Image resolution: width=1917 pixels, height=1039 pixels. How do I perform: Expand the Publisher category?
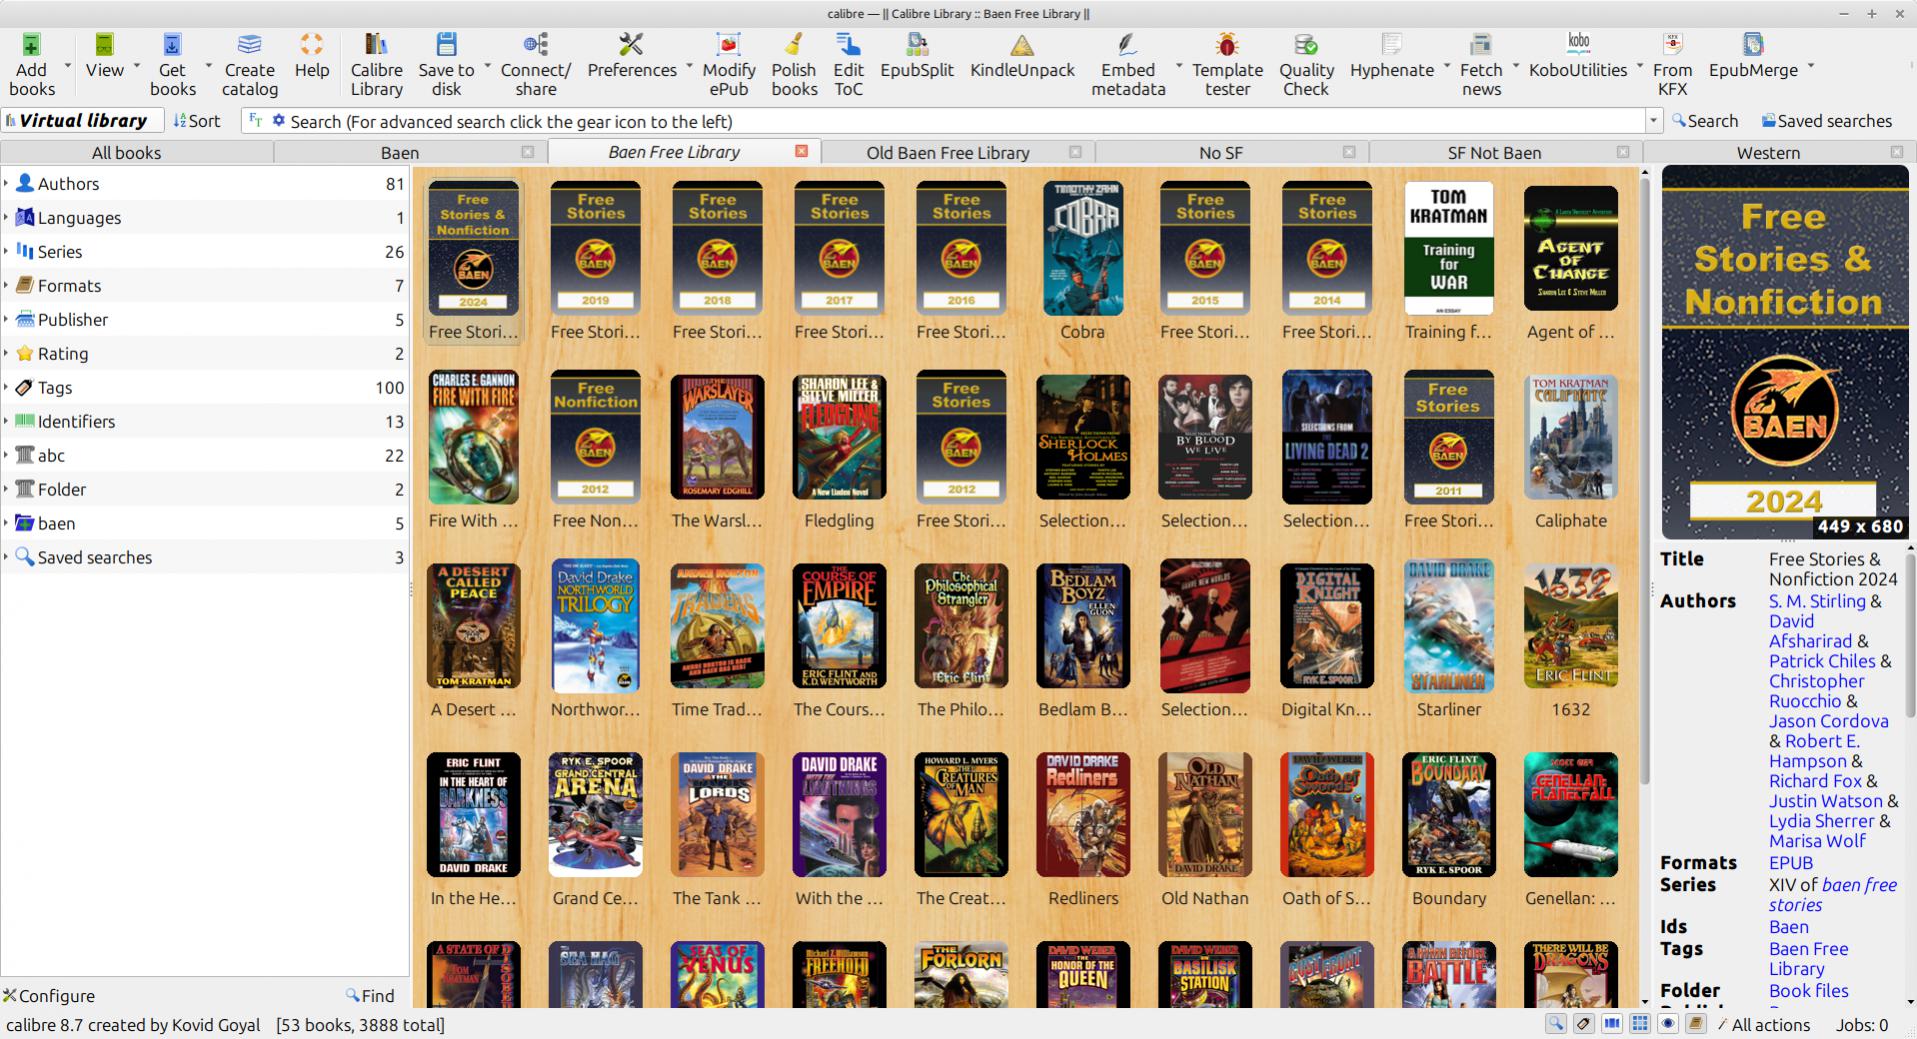(6, 320)
